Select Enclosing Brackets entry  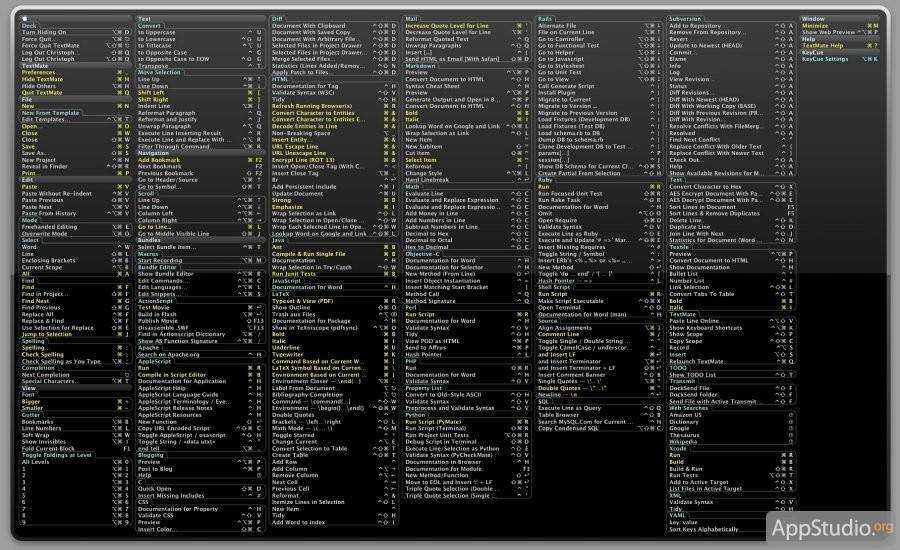pos(49,260)
